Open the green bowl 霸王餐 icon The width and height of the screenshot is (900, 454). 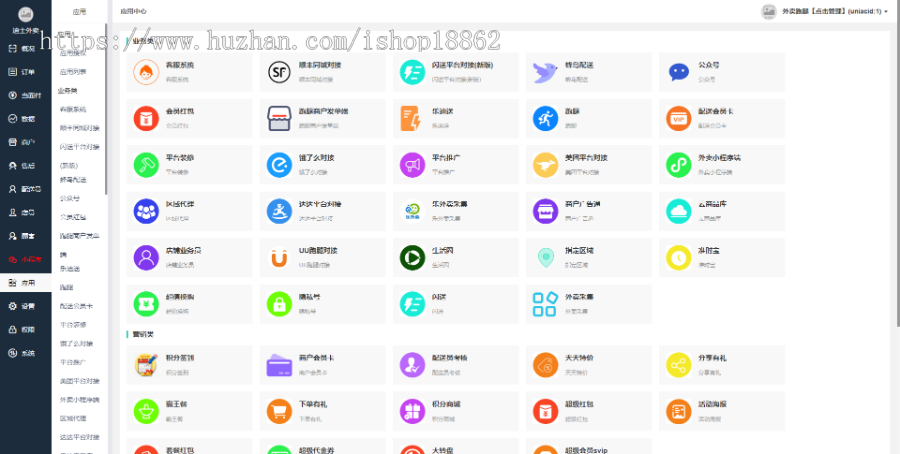[146, 411]
